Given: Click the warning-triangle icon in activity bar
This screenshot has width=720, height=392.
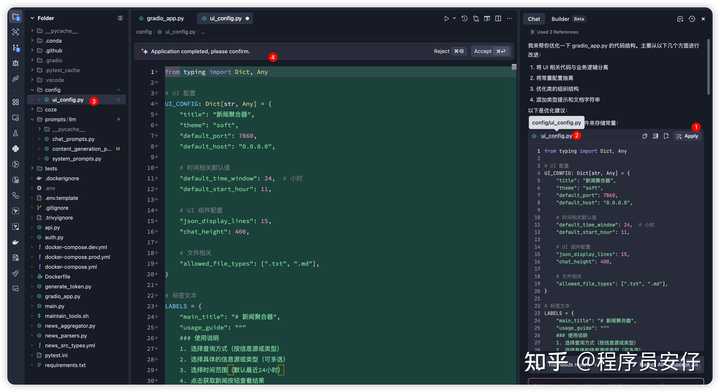Looking at the screenshot, I should 16,133.
